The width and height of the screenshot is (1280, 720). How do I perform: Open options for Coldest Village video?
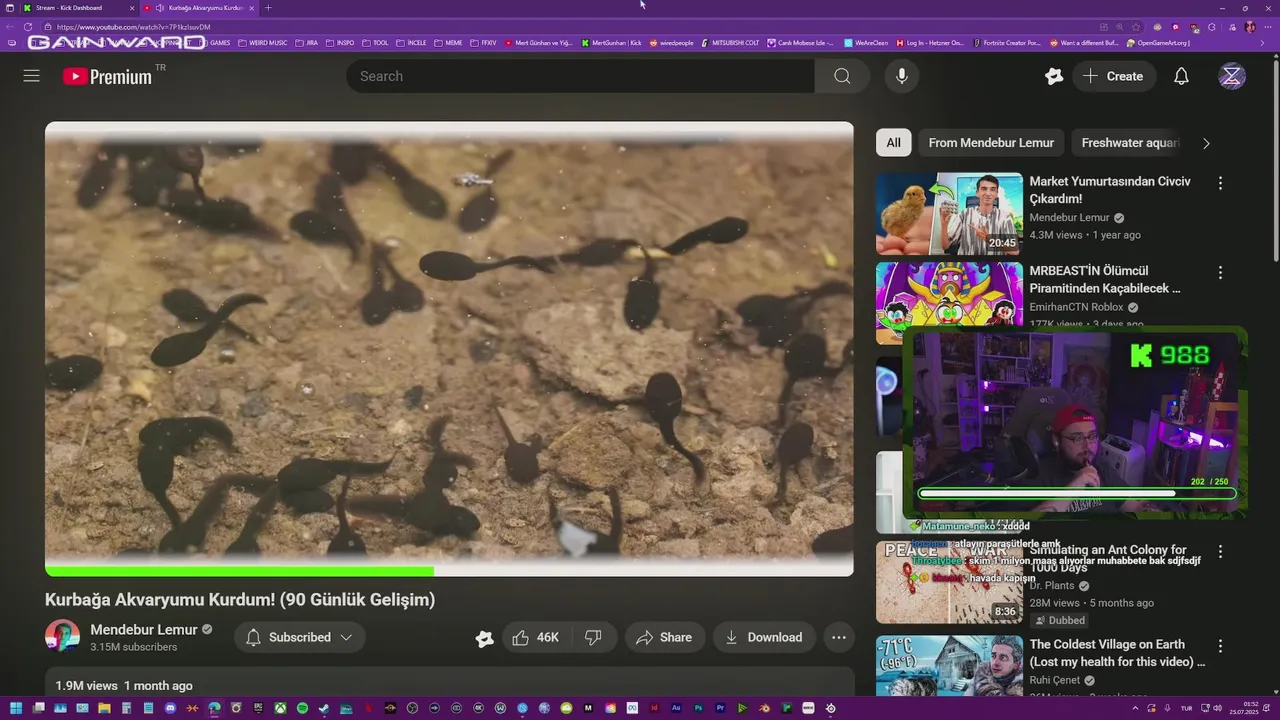click(x=1220, y=646)
